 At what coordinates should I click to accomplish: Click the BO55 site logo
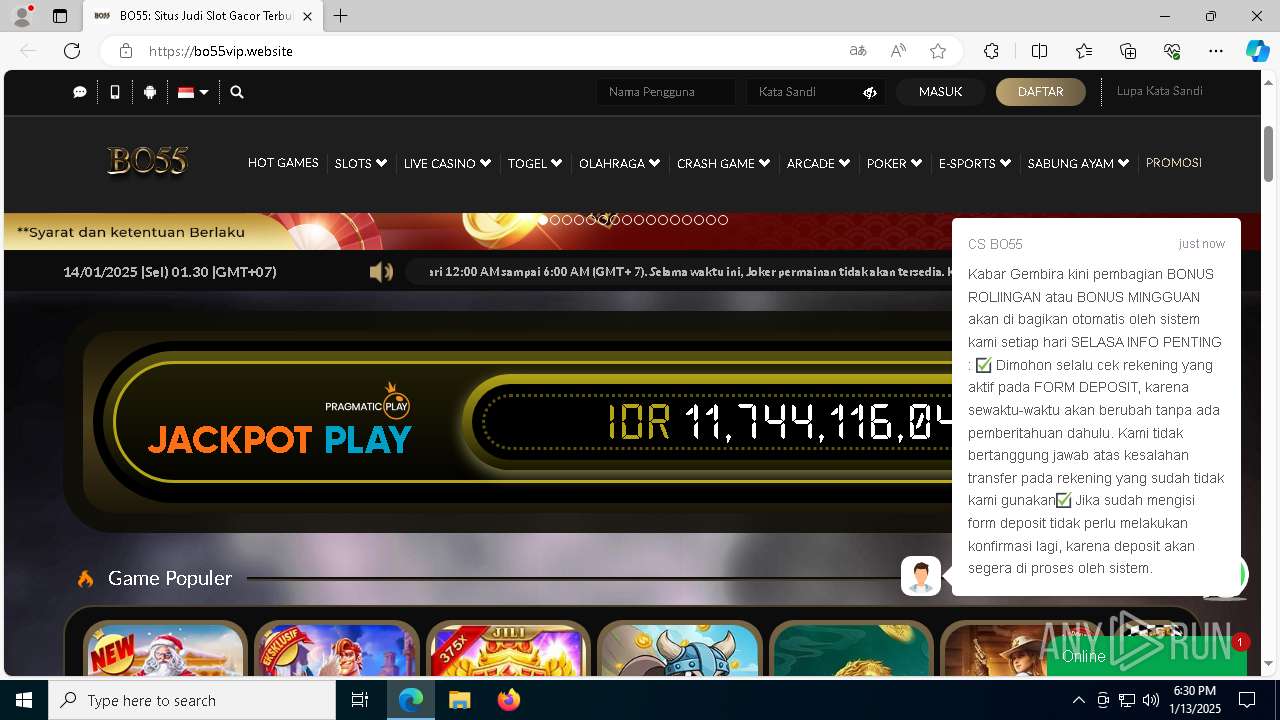[x=148, y=161]
